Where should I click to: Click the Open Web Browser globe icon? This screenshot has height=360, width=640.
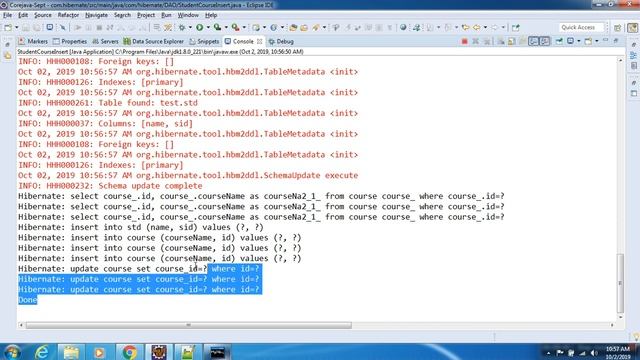[403, 27]
